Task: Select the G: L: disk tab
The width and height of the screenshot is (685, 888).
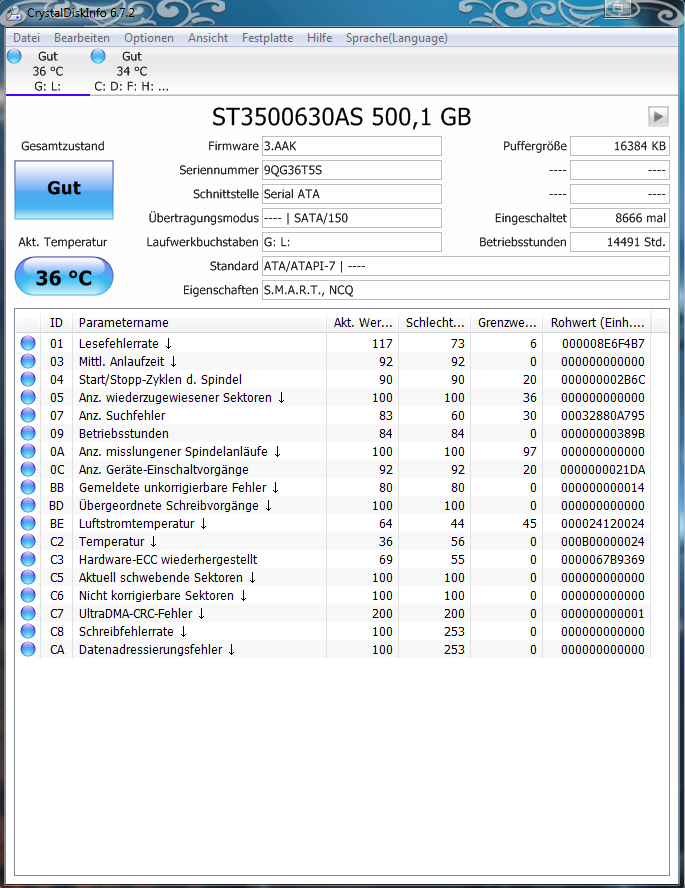Action: tap(48, 71)
